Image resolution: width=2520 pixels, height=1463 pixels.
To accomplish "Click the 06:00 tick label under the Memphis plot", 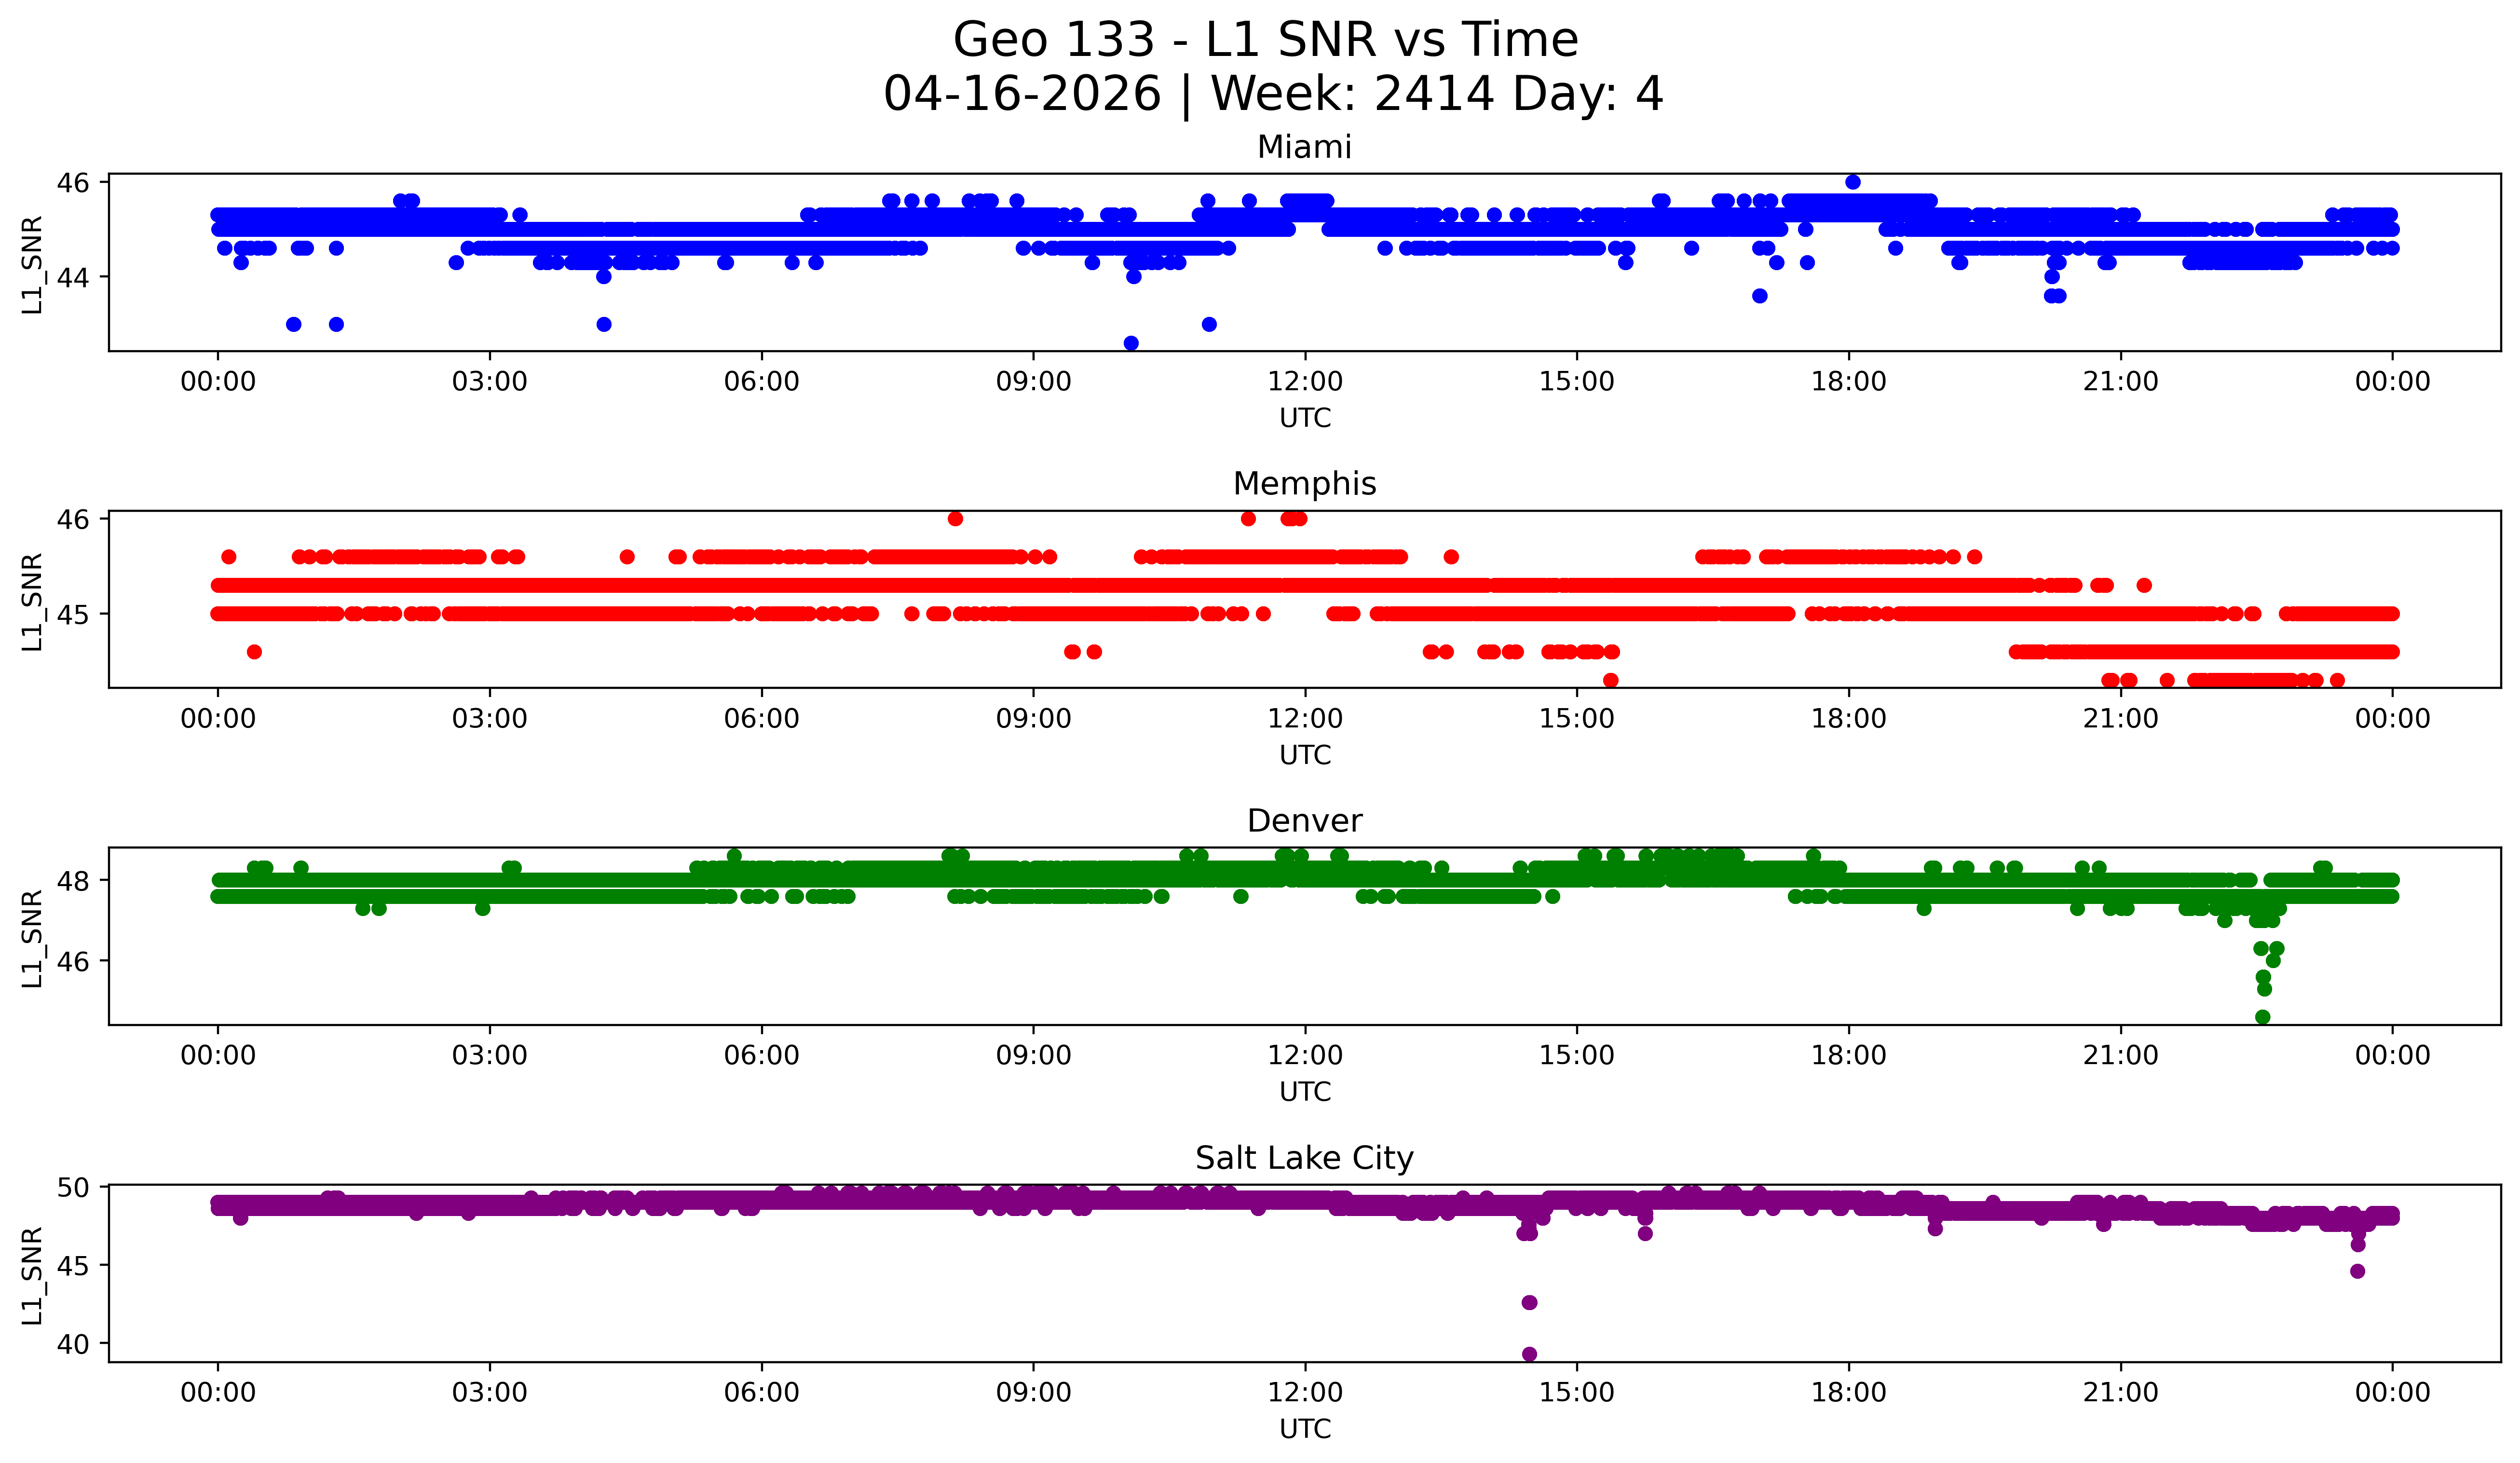I will click(761, 719).
